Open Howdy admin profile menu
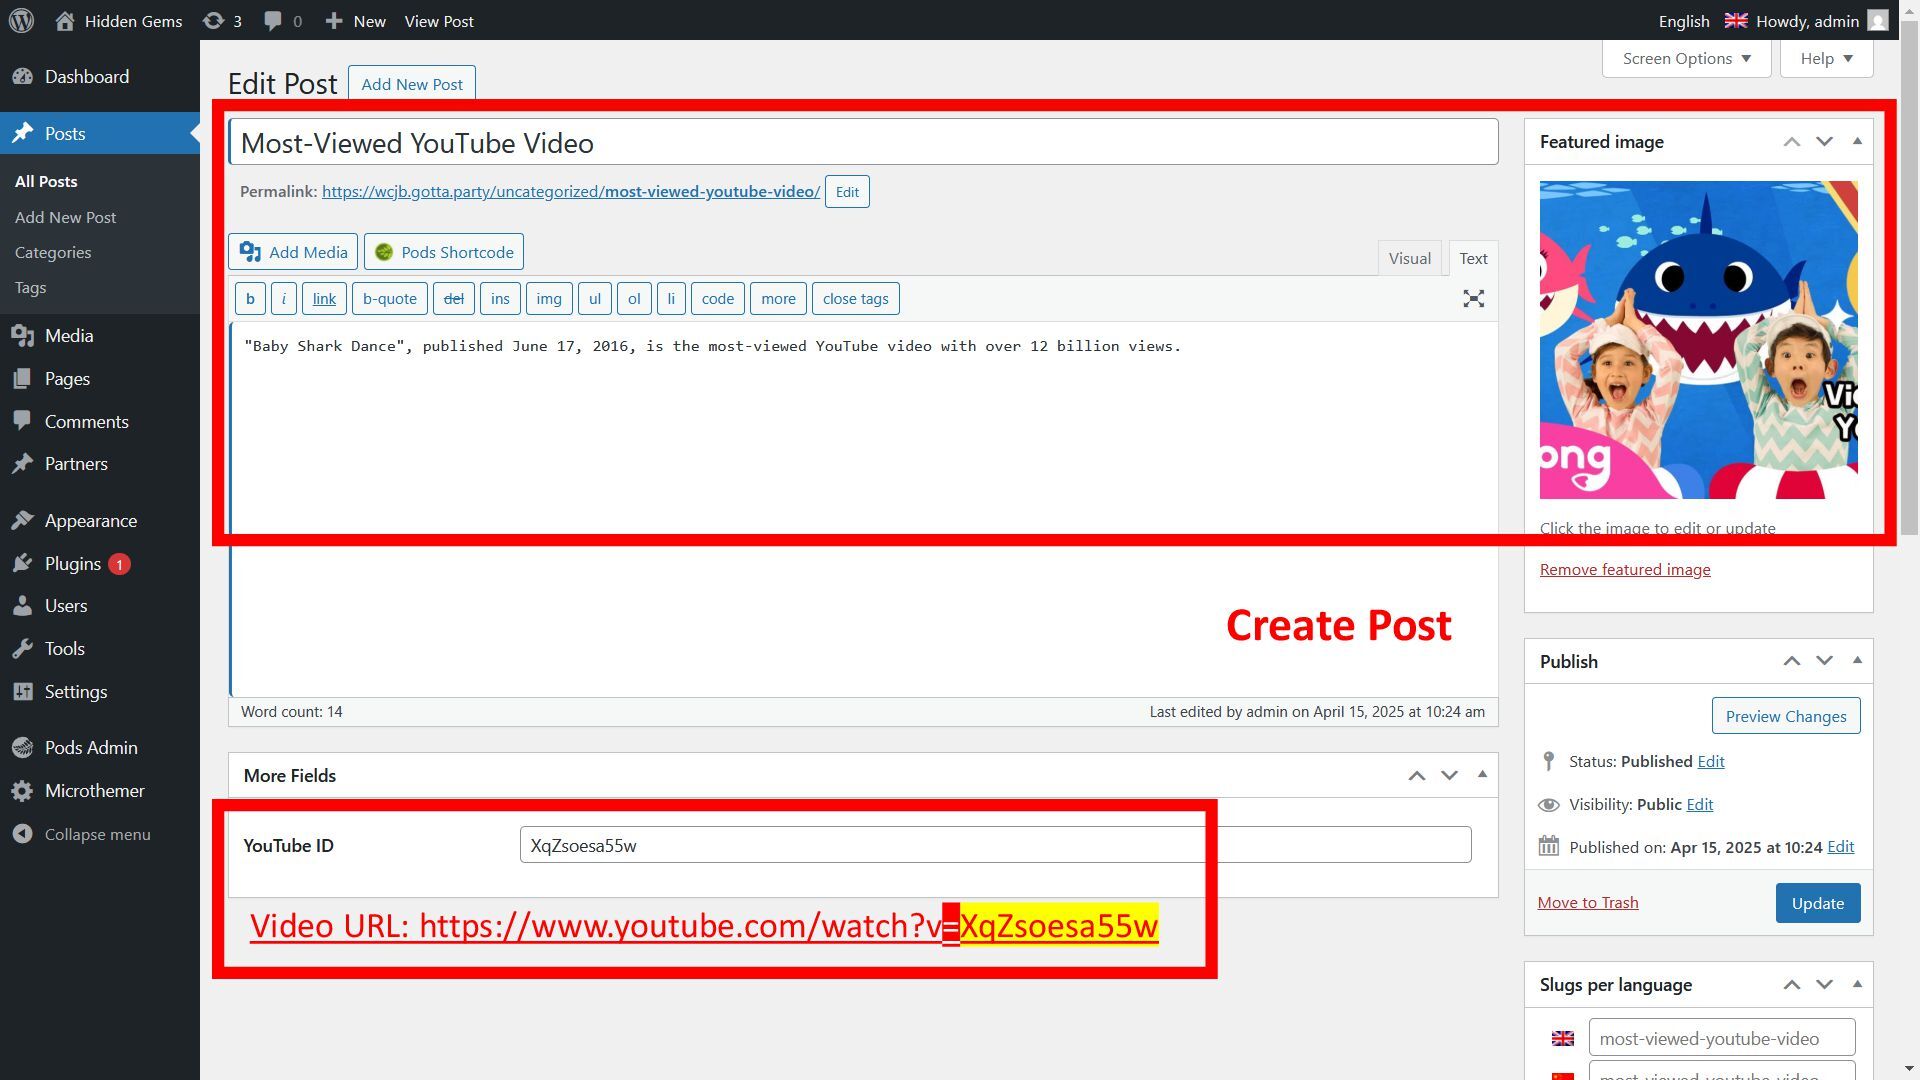This screenshot has width=1920, height=1080. tap(1821, 21)
